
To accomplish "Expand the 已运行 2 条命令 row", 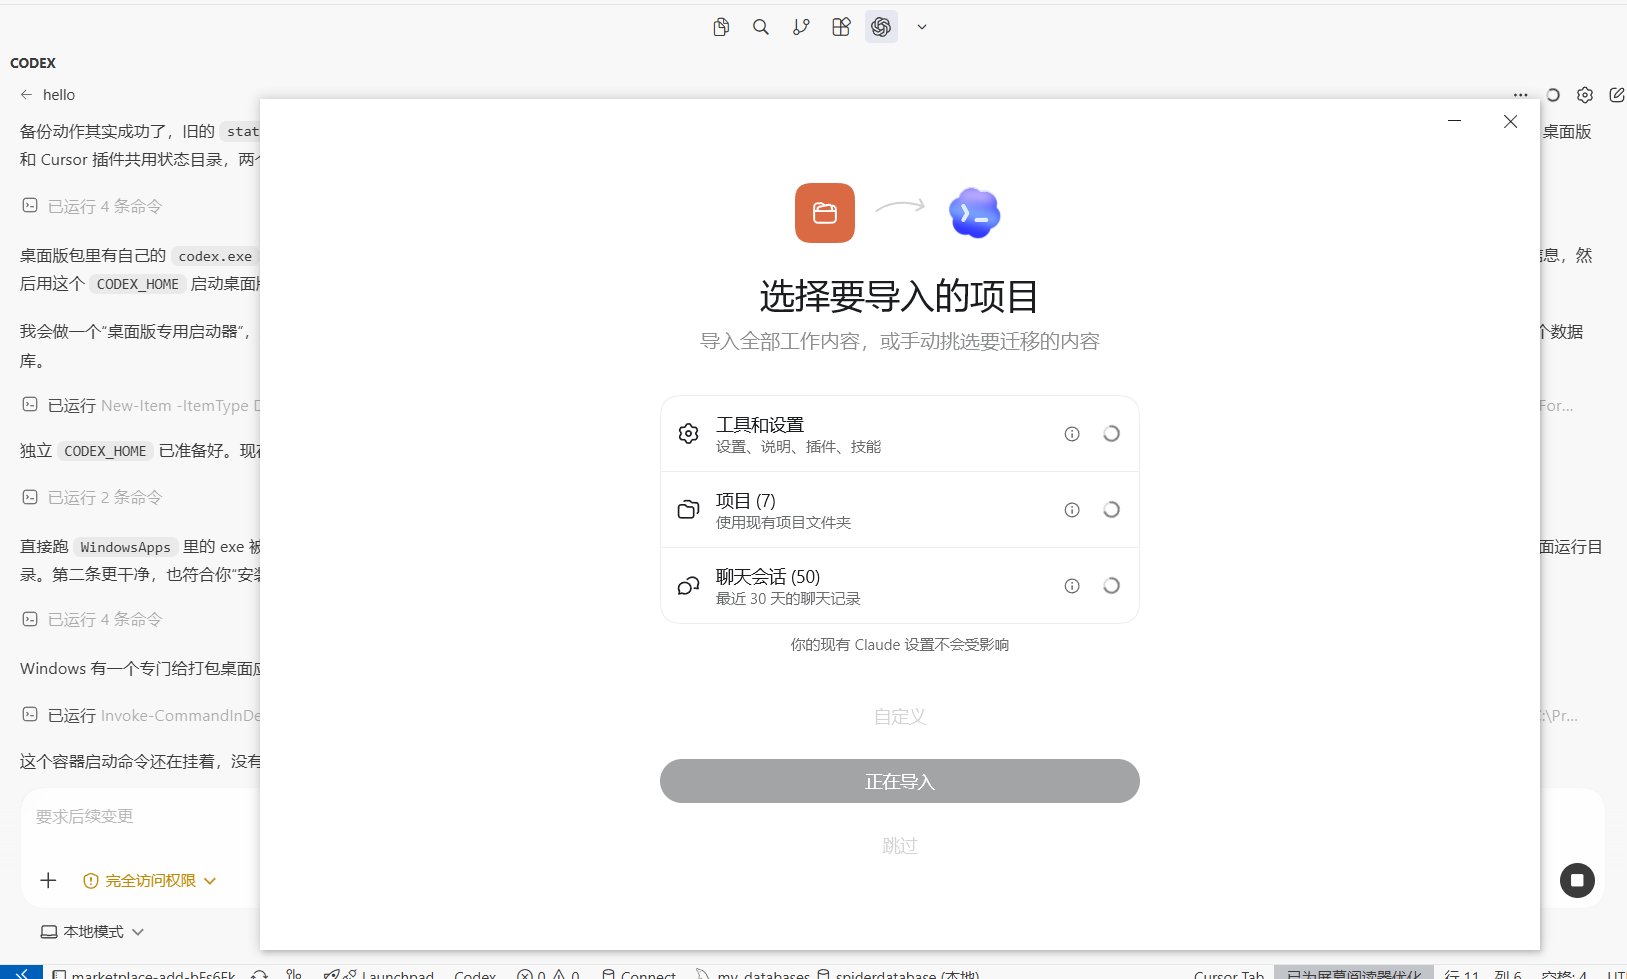I will [92, 497].
